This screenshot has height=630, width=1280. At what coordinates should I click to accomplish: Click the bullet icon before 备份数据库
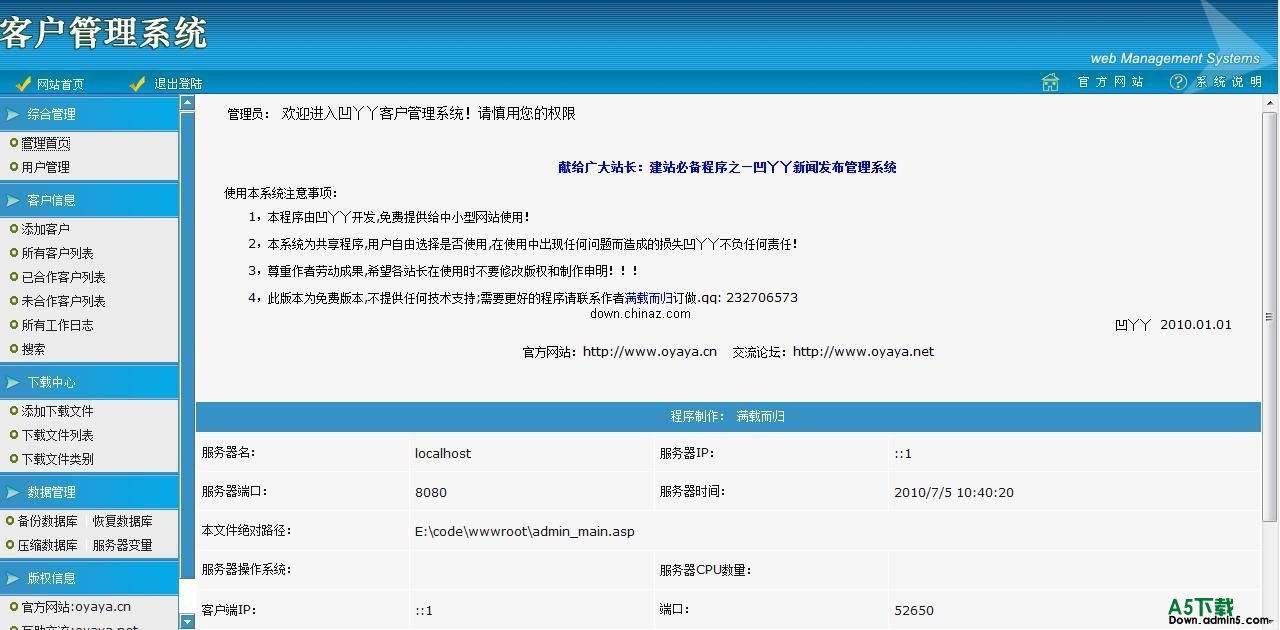[10, 521]
